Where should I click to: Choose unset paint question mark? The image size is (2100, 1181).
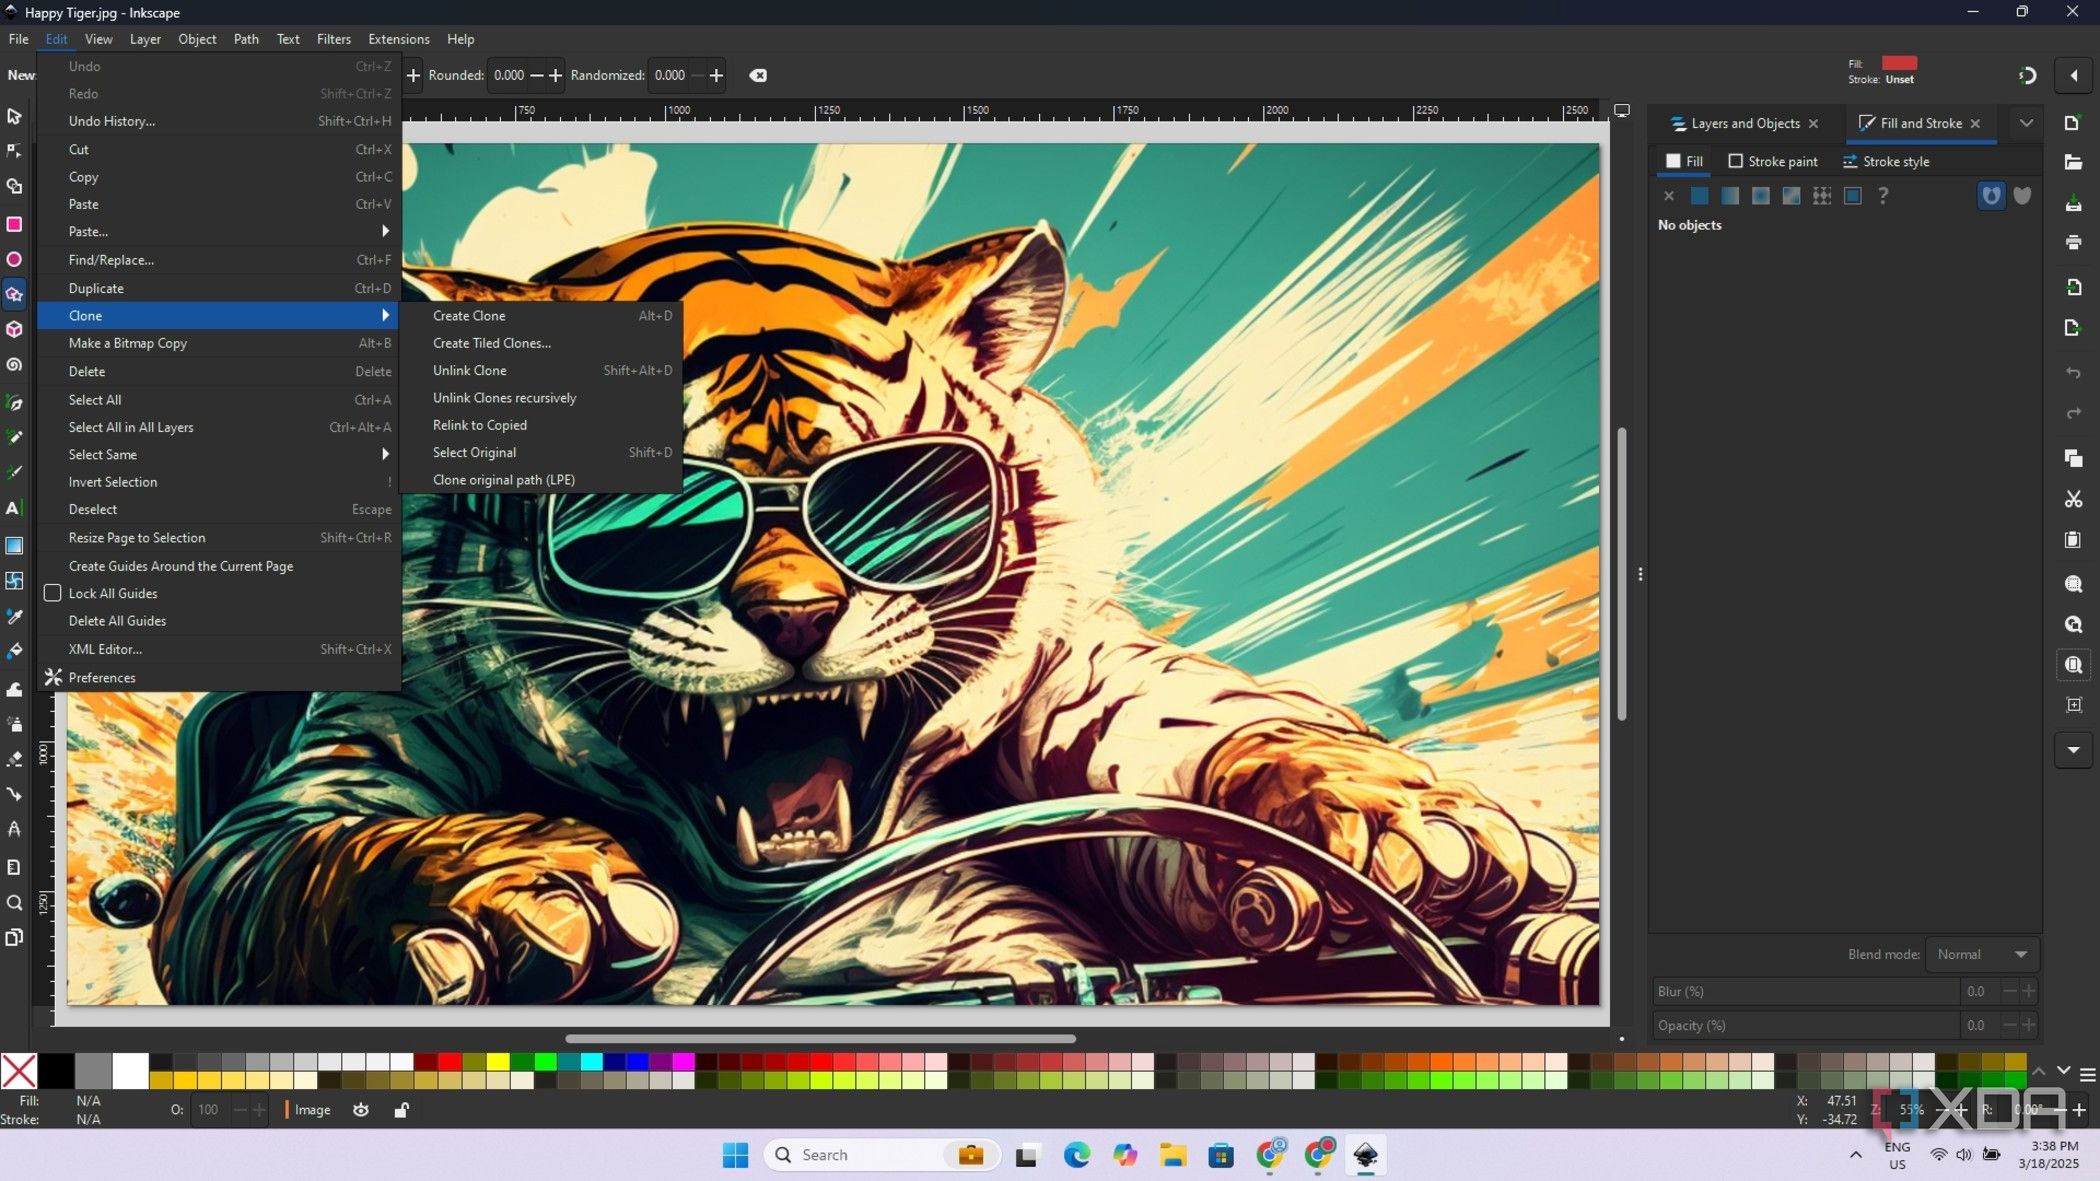coord(1883,196)
